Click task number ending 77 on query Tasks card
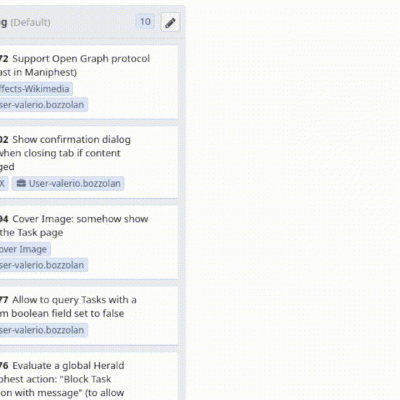The image size is (400, 400). (4, 300)
